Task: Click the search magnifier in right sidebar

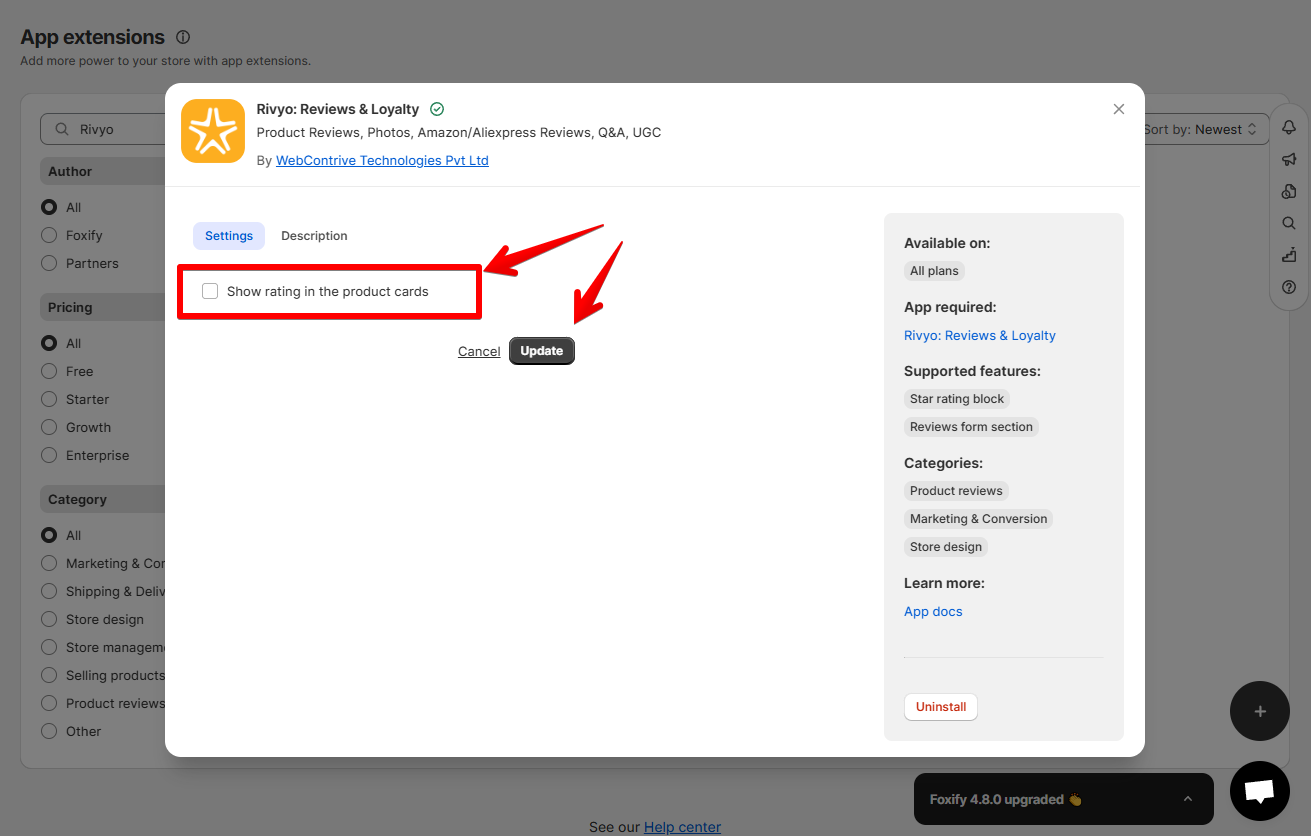Action: 1289,223
